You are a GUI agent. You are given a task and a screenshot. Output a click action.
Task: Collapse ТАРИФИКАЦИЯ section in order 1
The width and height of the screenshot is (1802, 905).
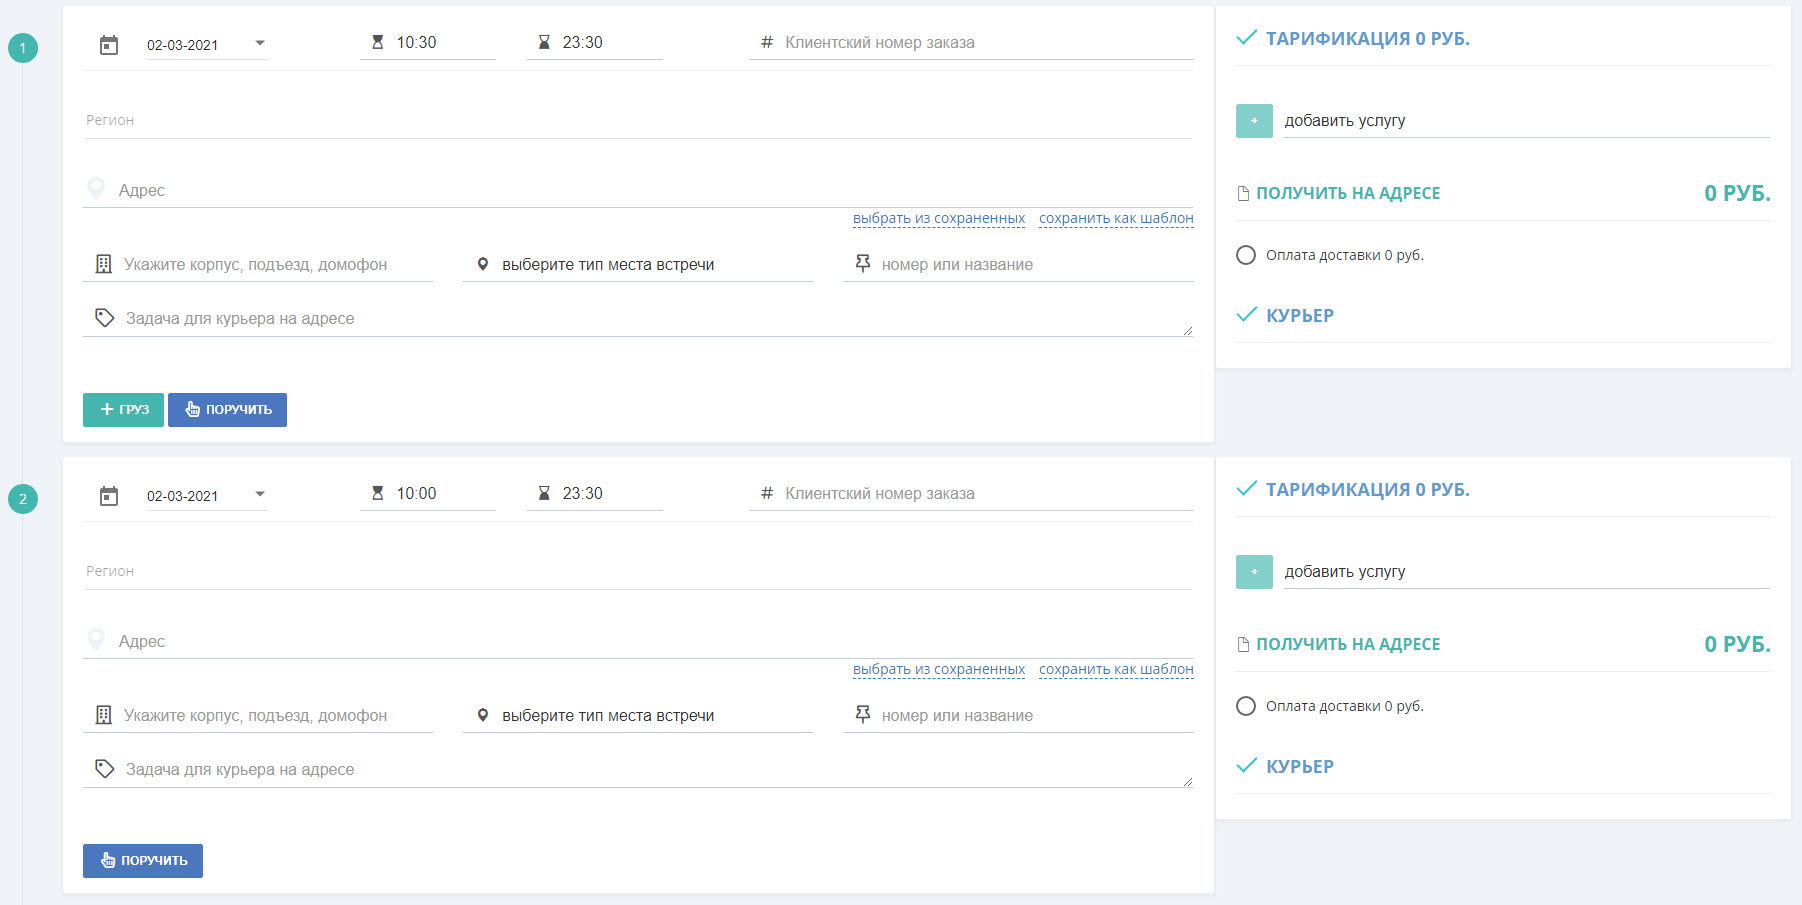(1353, 39)
